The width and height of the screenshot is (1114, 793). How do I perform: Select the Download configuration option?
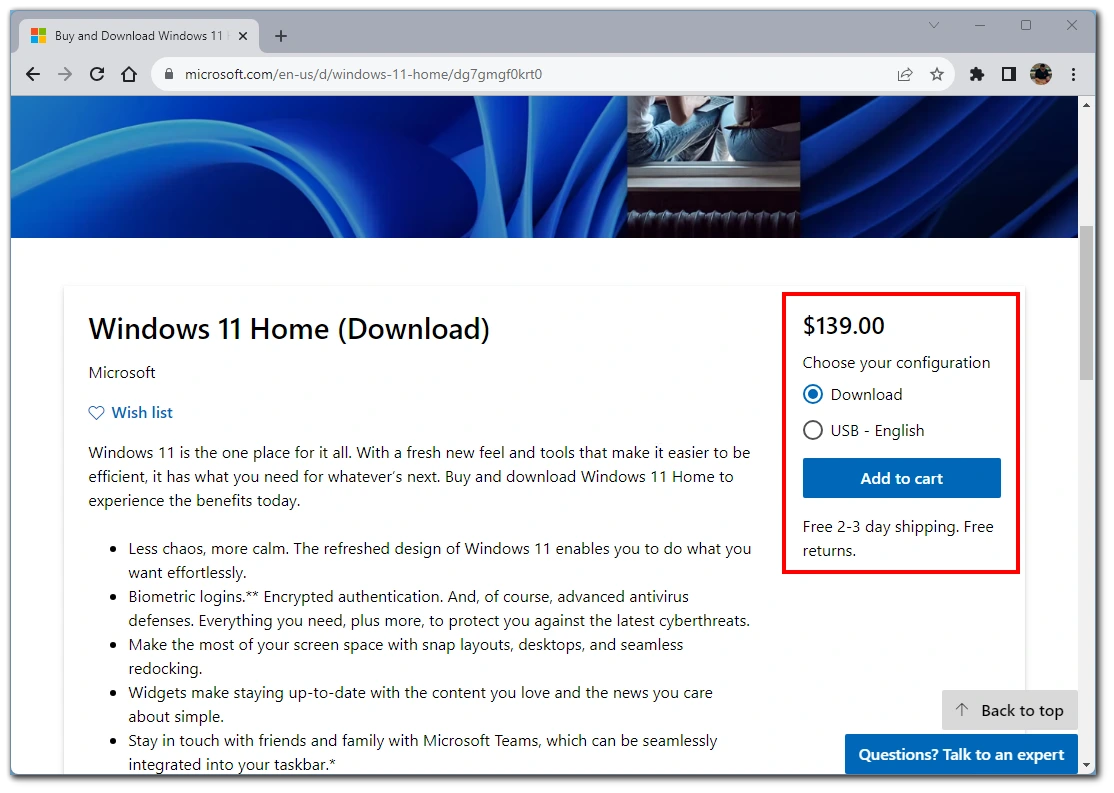click(853, 394)
